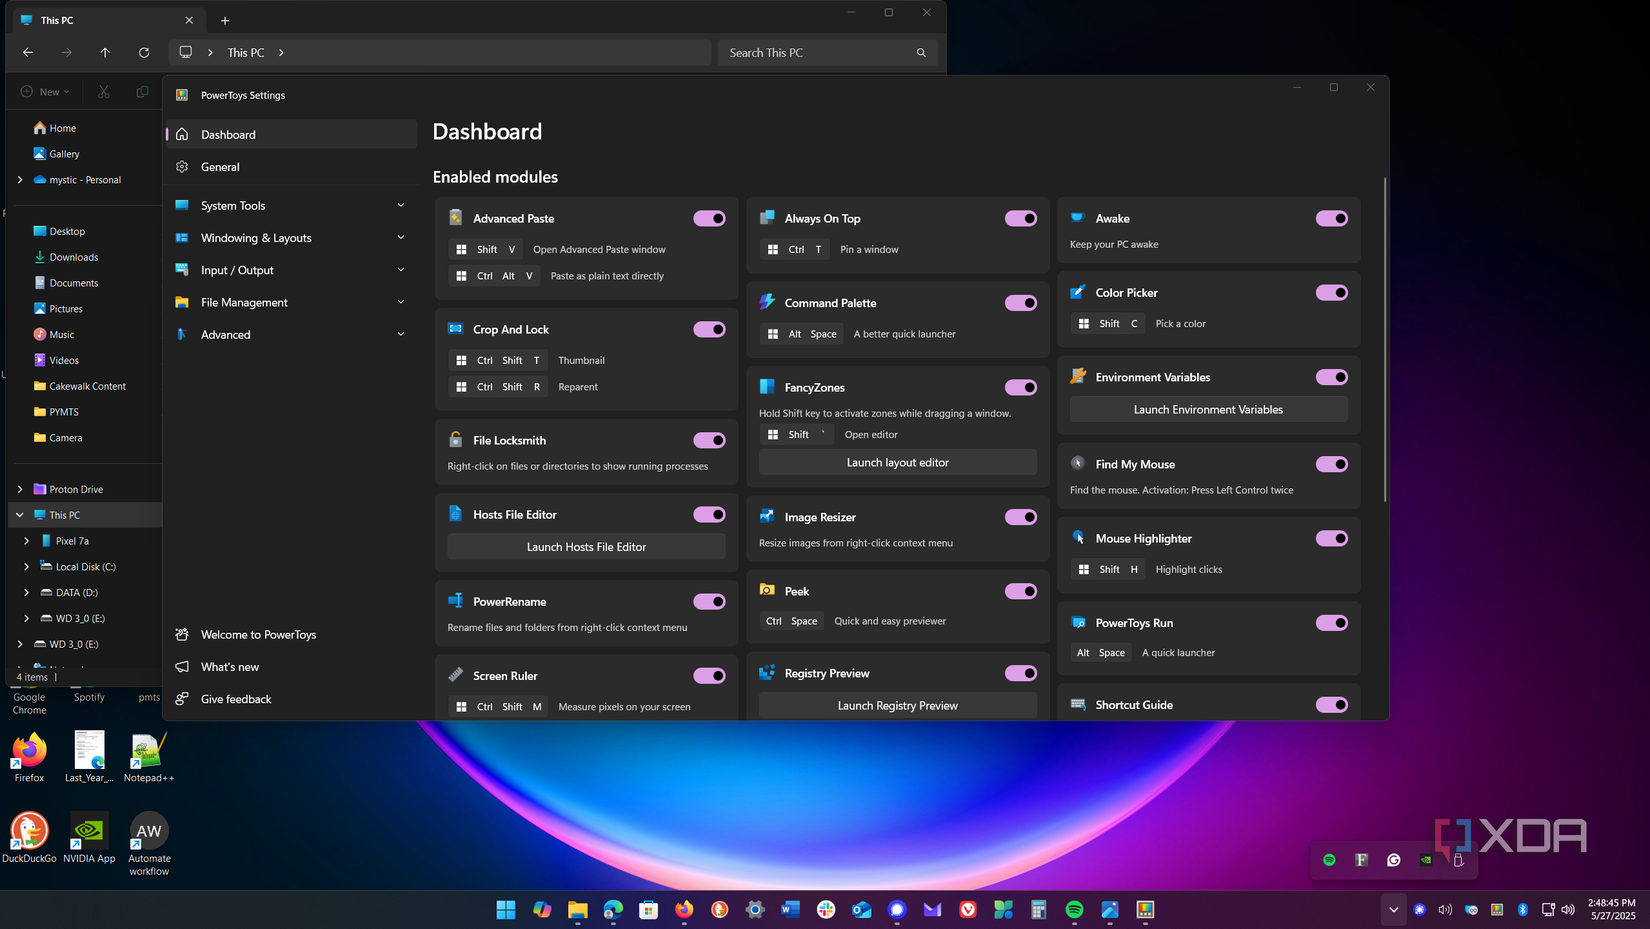Click the Mouse Highlighter icon

tap(1079, 538)
